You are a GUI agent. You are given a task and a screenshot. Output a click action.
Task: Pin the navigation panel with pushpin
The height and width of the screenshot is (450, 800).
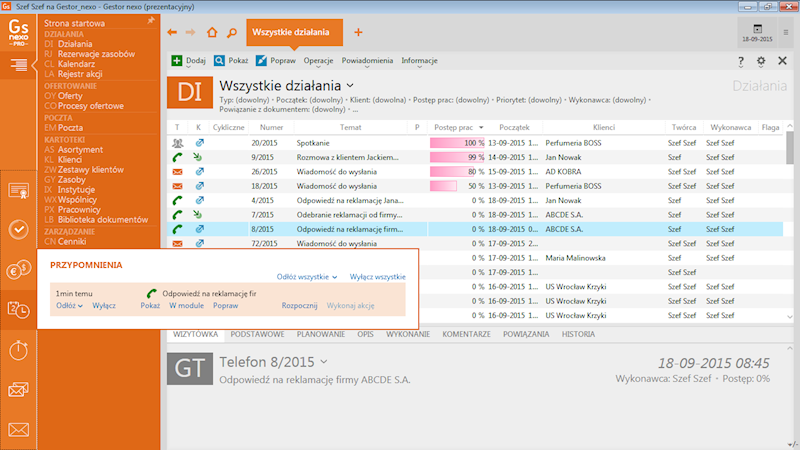[150, 19]
